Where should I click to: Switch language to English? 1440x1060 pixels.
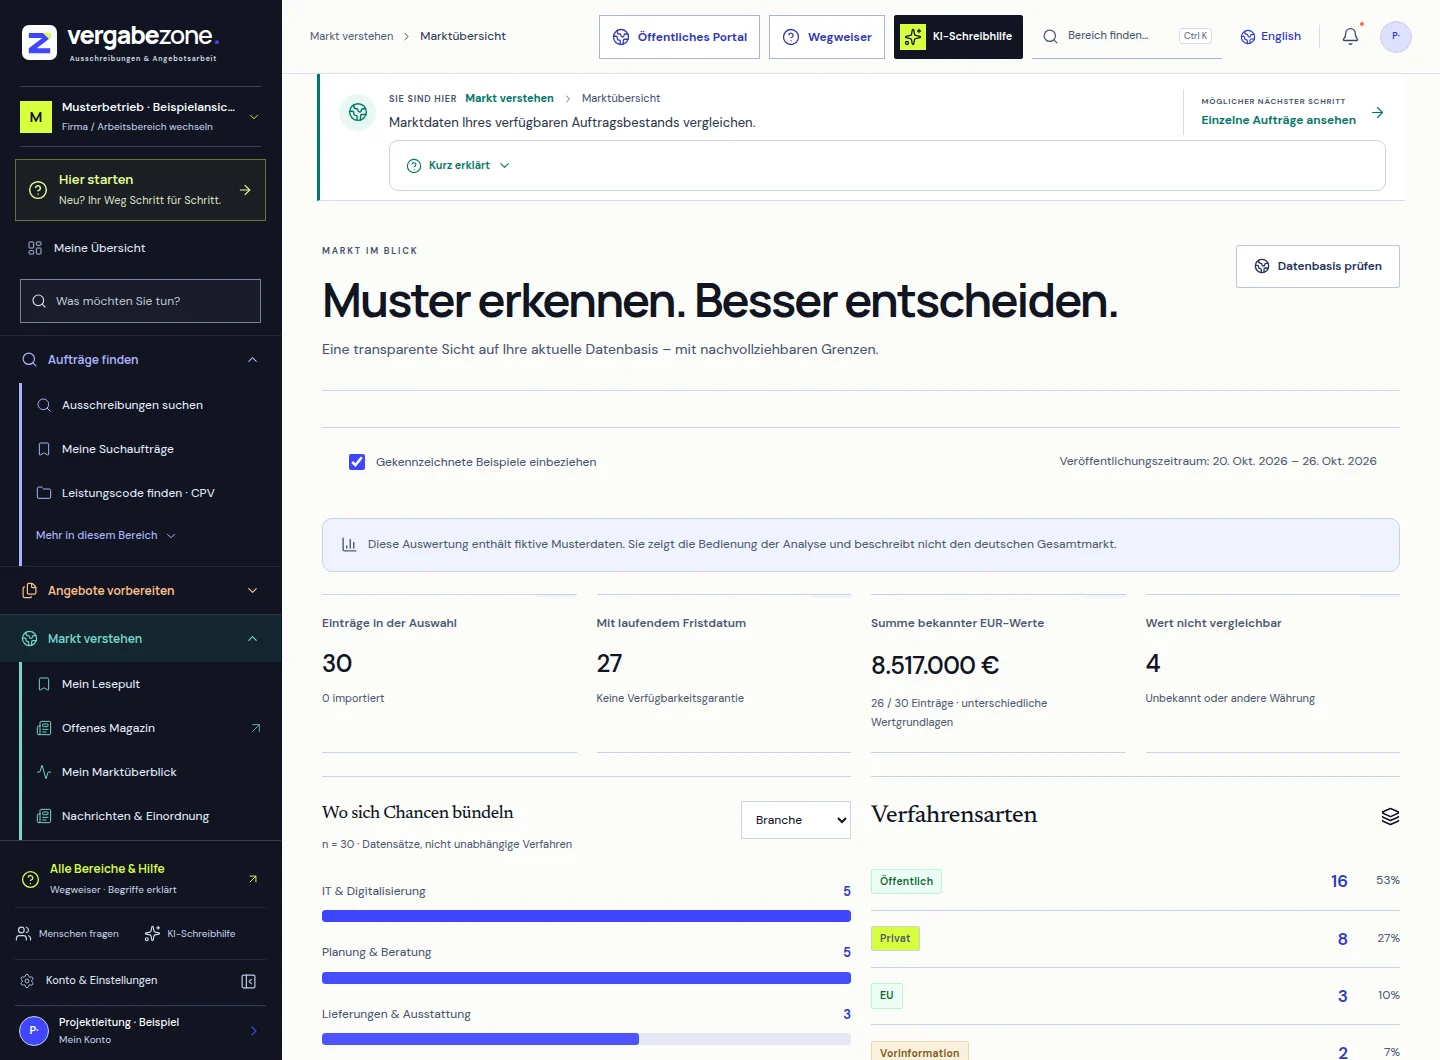tap(1271, 36)
